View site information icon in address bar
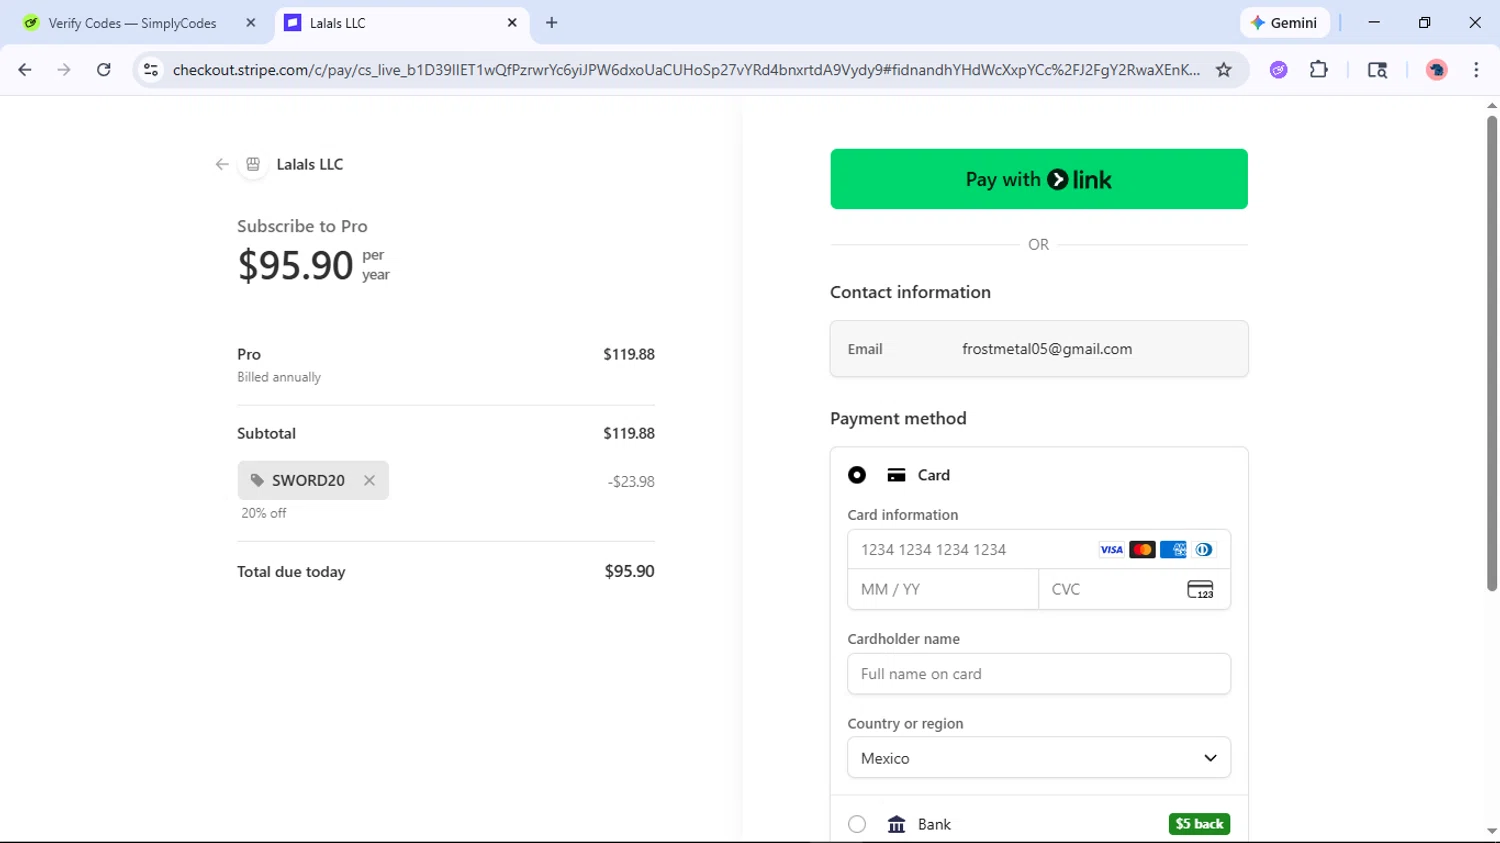Image resolution: width=1500 pixels, height=843 pixels. click(x=151, y=70)
